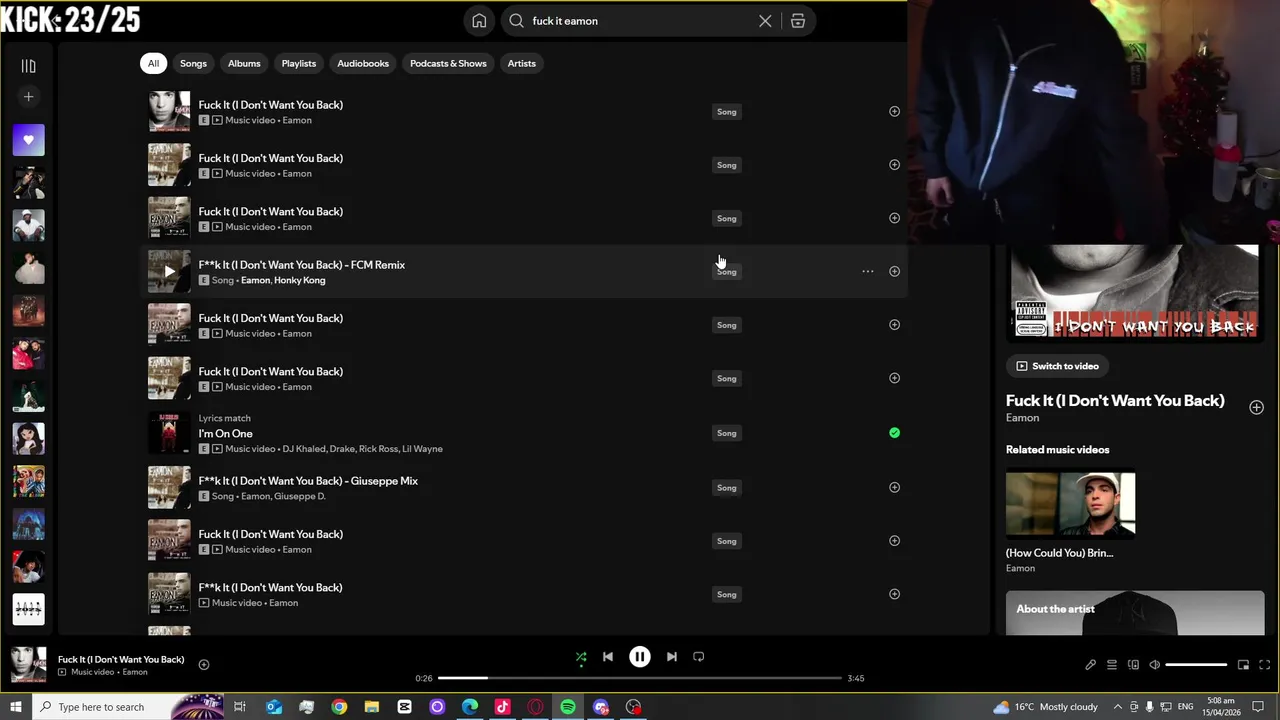Remove I'm On One from saved songs via its green check
Viewport: 1280px width, 720px height.
(894, 433)
